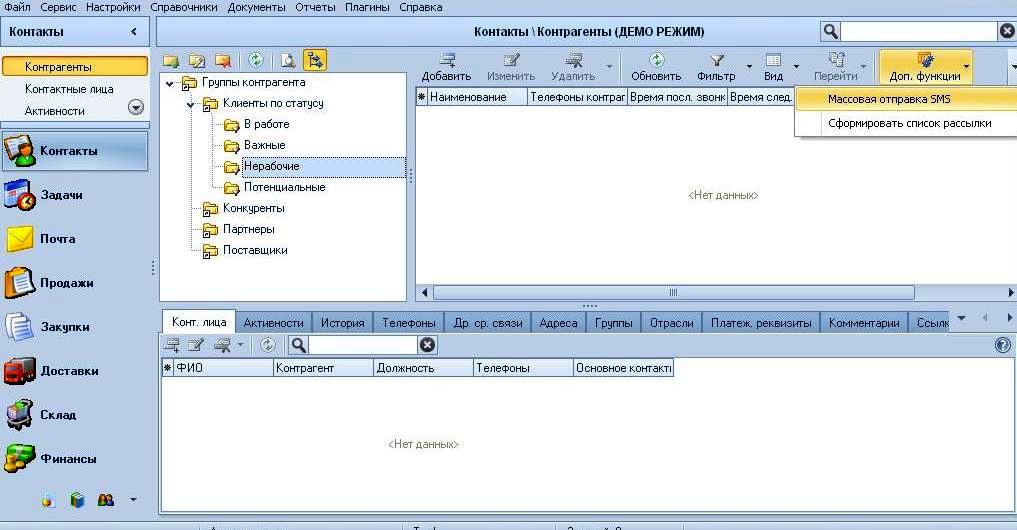Open the dropdown arrow next to Удалить
The height and width of the screenshot is (530, 1017).
tap(609, 67)
